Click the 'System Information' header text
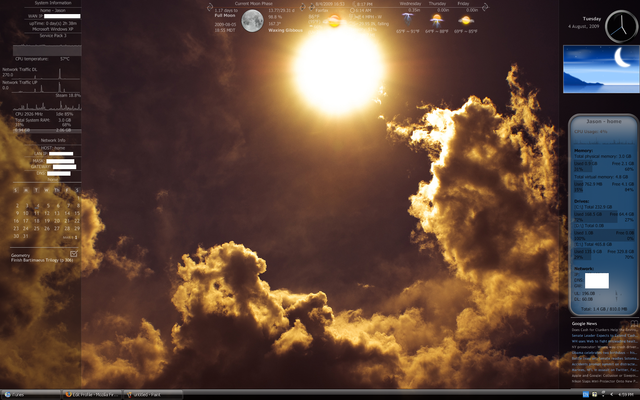The width and height of the screenshot is (640, 400). coord(53,3)
